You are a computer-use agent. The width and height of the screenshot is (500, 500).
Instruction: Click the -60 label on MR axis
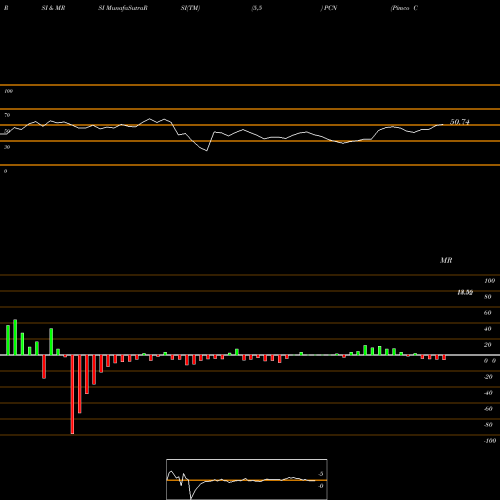coord(488,409)
